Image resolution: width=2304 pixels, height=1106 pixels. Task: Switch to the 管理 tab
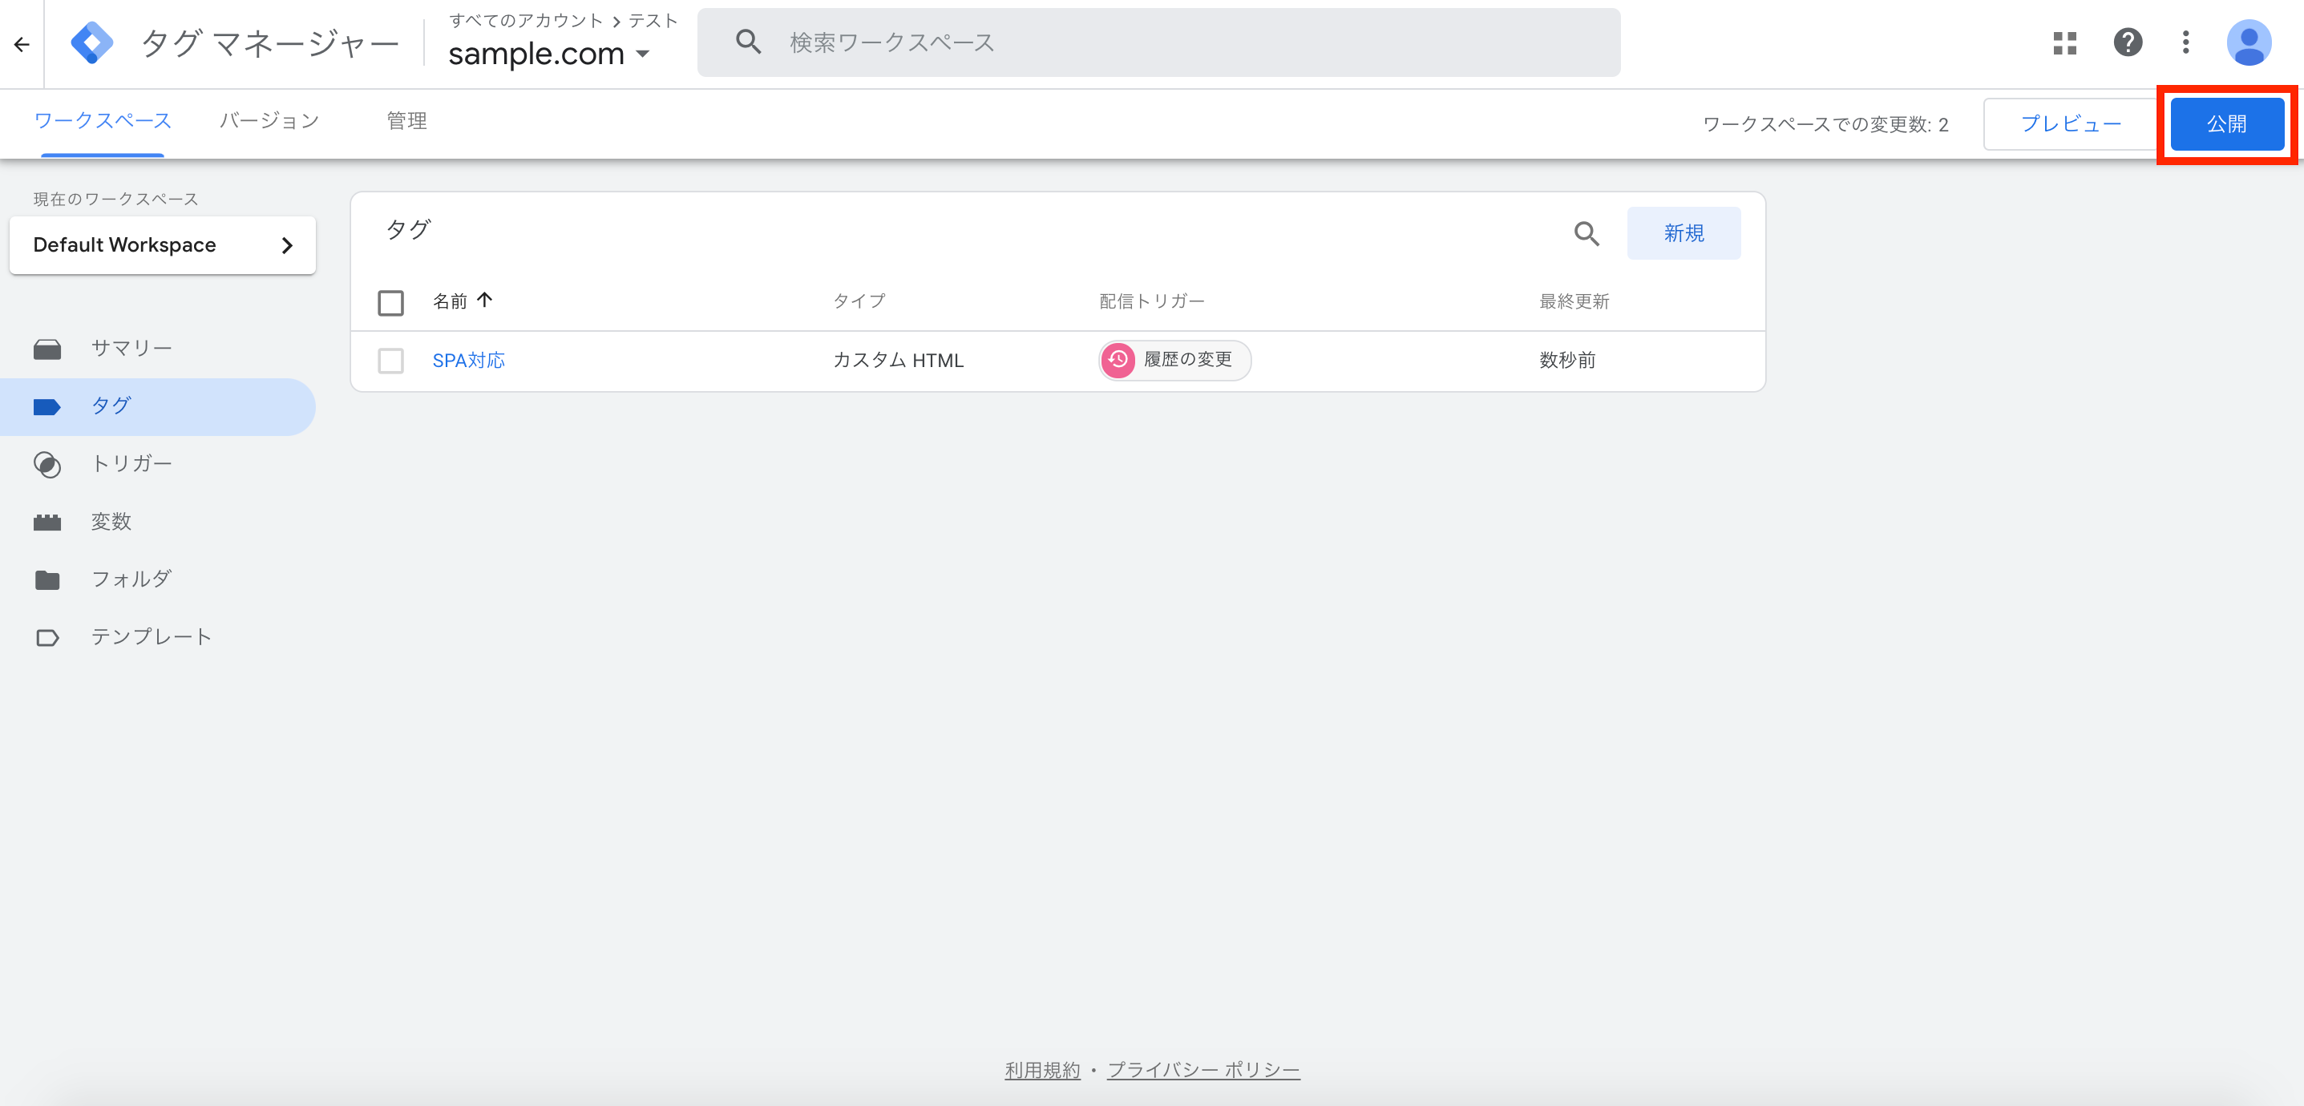406,121
